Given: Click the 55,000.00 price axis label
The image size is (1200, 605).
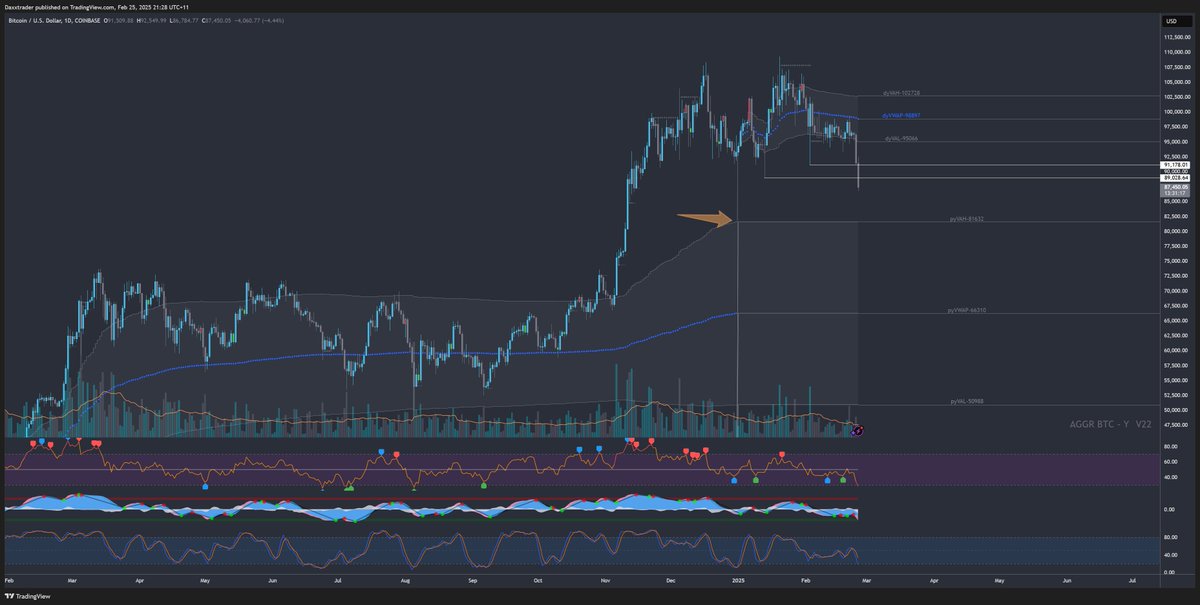Looking at the screenshot, I should coord(1174,380).
